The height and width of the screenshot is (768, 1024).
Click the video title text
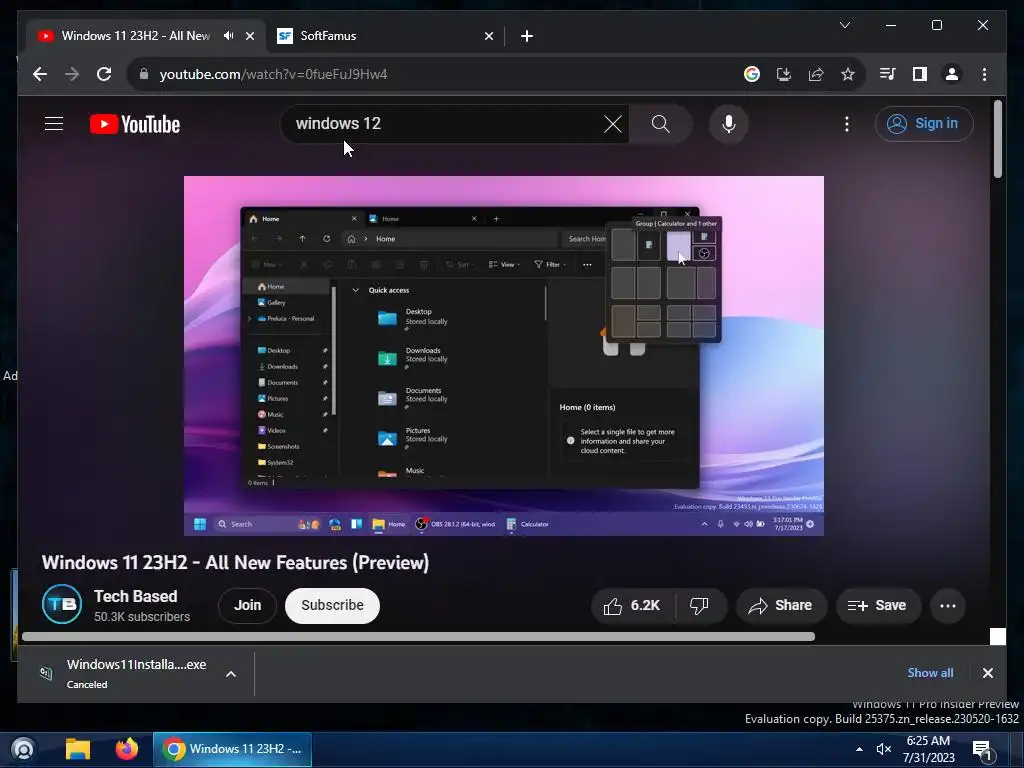235,563
